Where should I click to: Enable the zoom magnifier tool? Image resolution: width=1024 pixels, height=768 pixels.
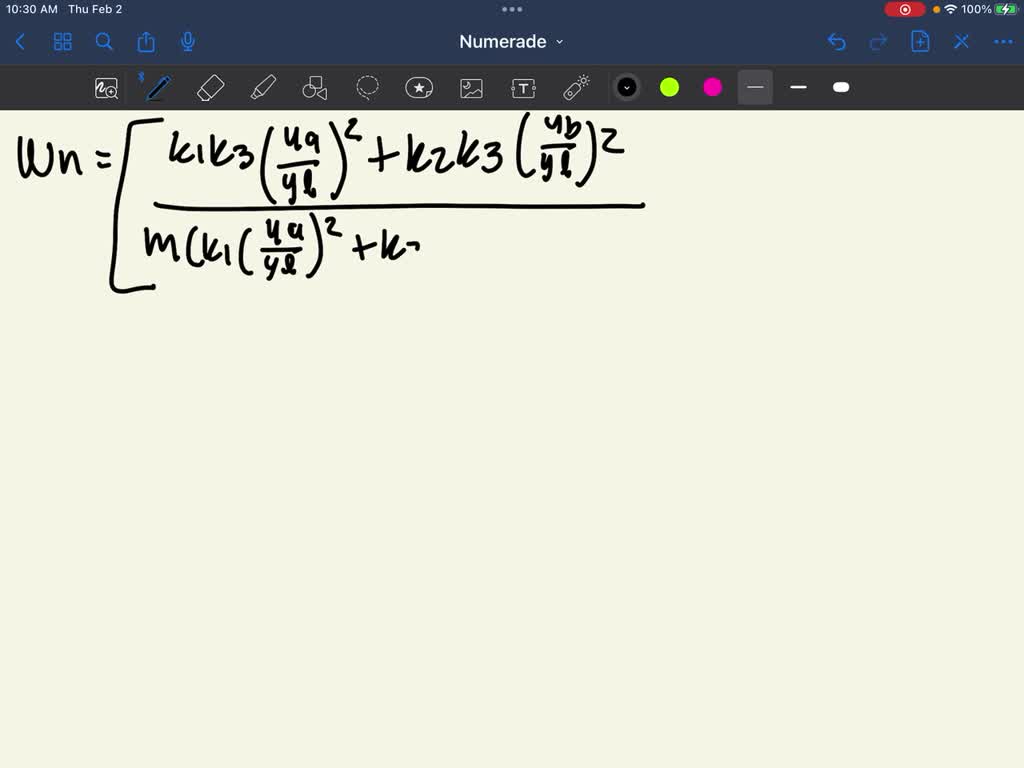pos(106,88)
